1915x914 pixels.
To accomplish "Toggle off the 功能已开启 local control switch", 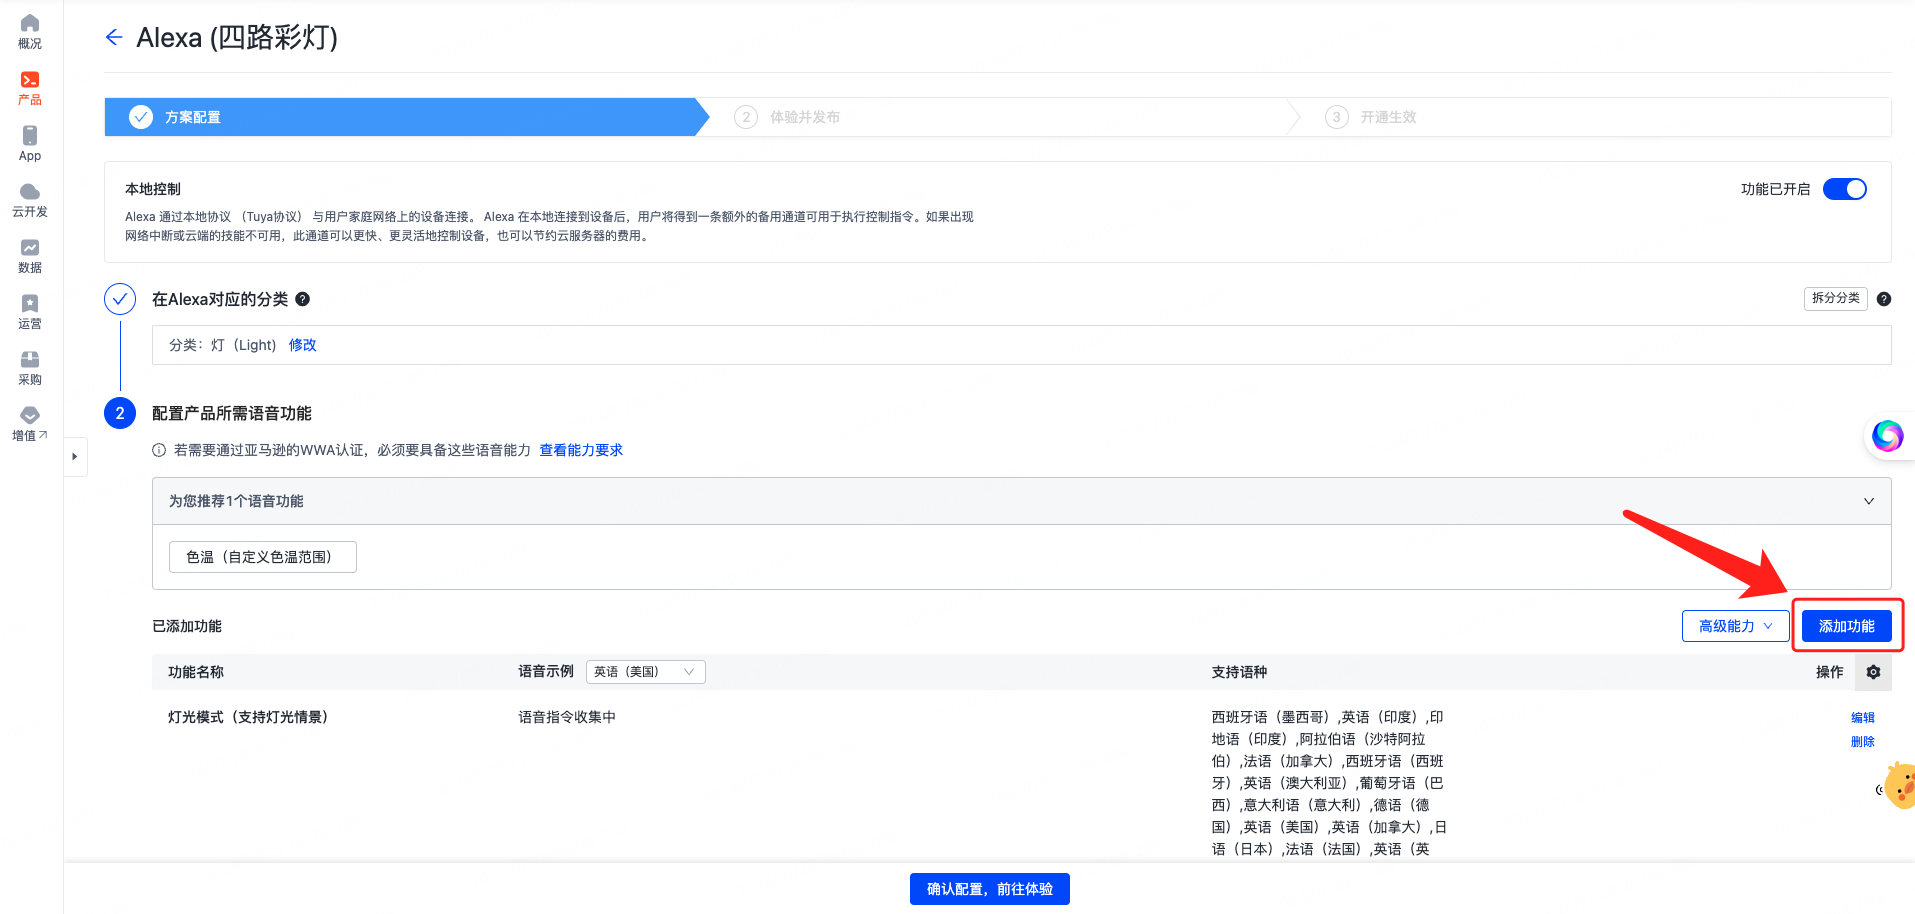I will (x=1845, y=189).
